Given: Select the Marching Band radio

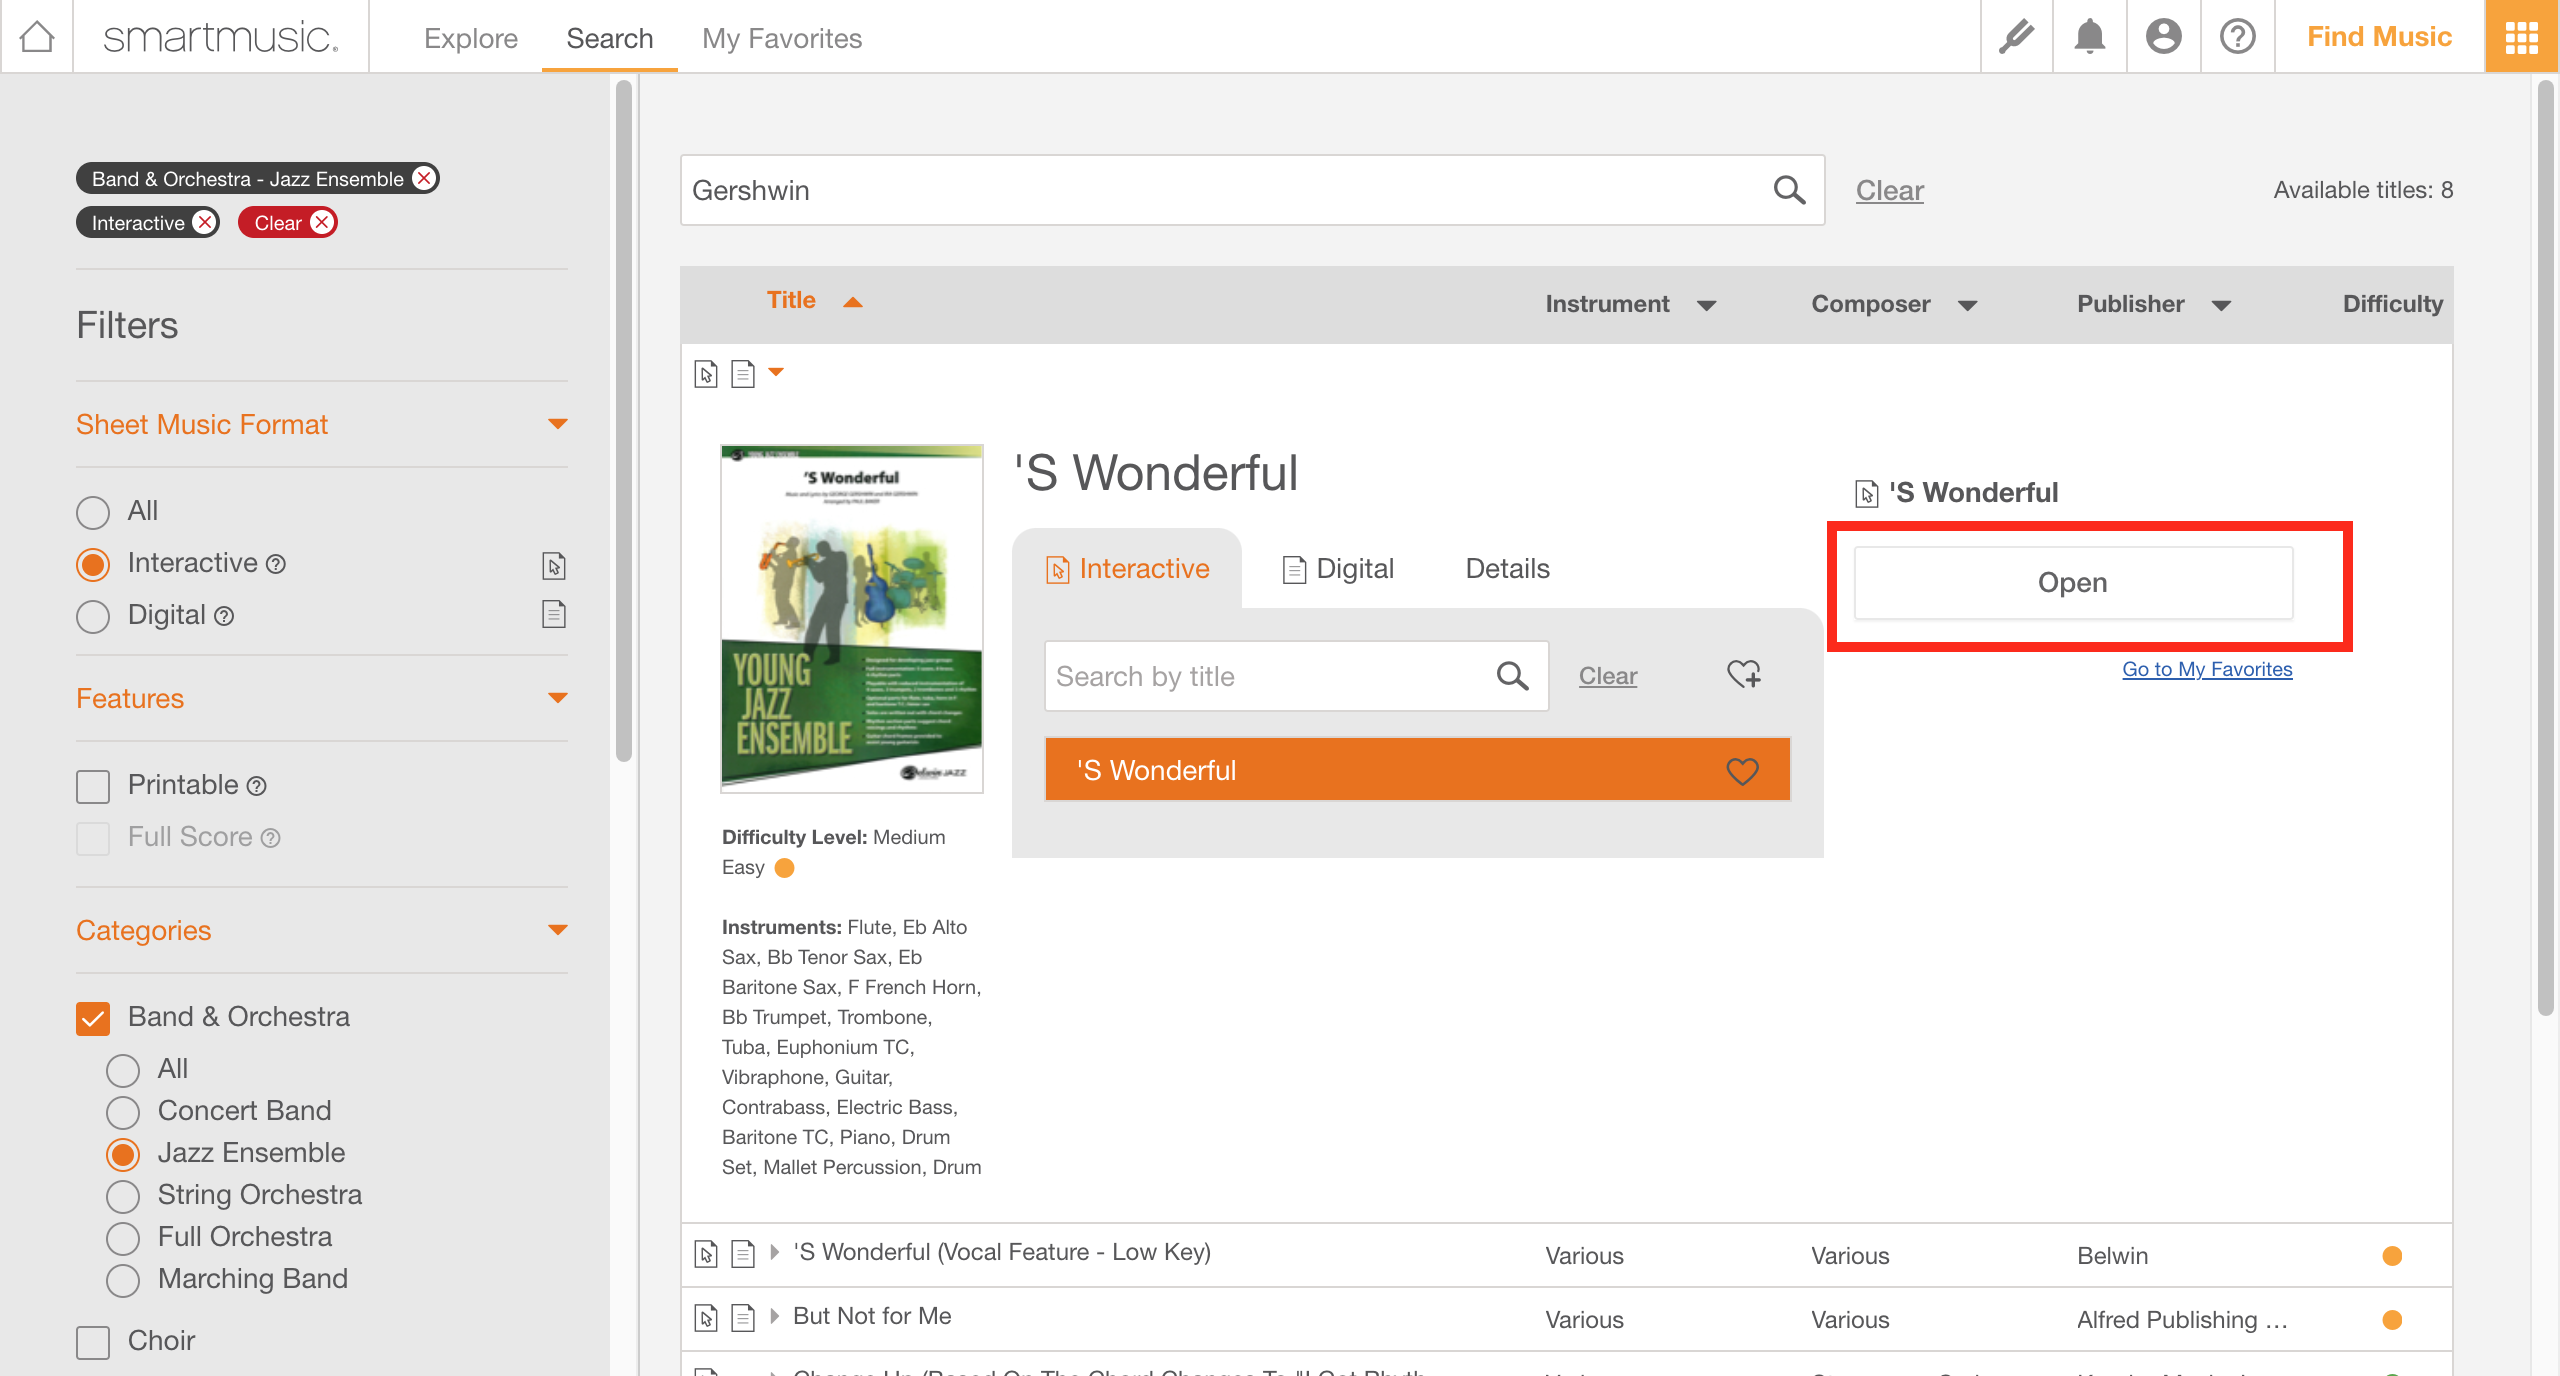Looking at the screenshot, I should (123, 1280).
